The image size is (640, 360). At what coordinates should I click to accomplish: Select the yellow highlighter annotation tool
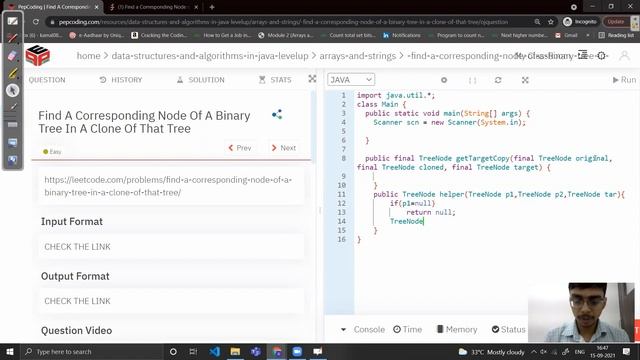(12, 73)
